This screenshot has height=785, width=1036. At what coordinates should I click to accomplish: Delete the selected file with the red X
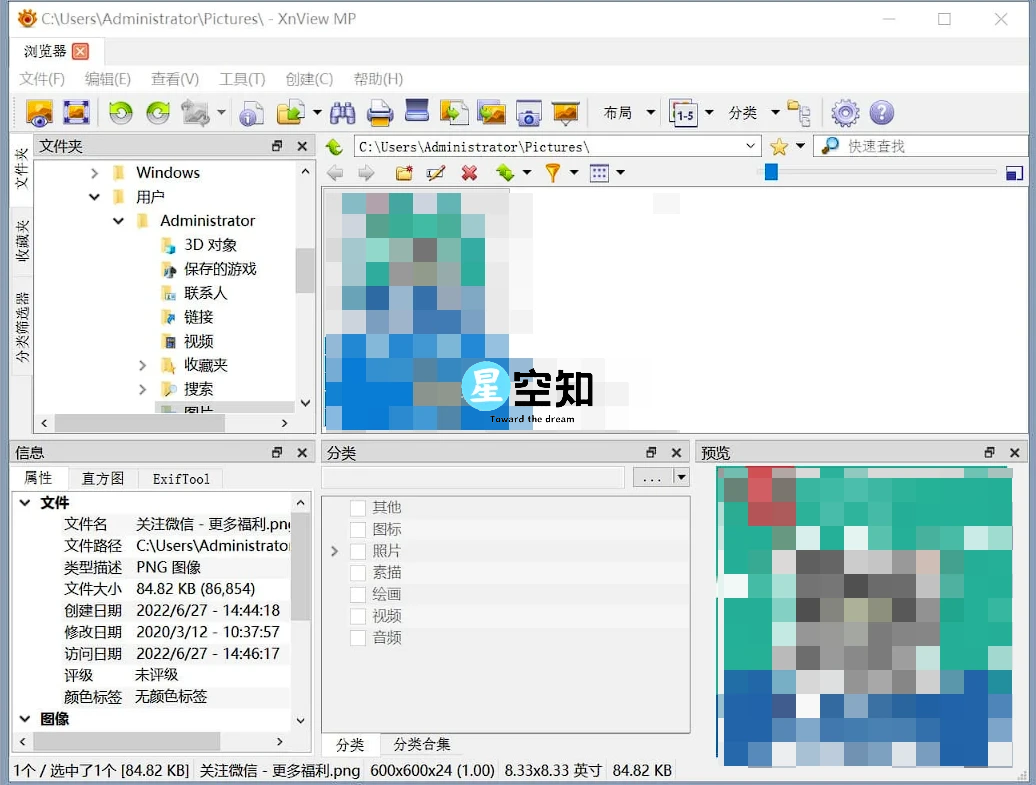pos(469,172)
